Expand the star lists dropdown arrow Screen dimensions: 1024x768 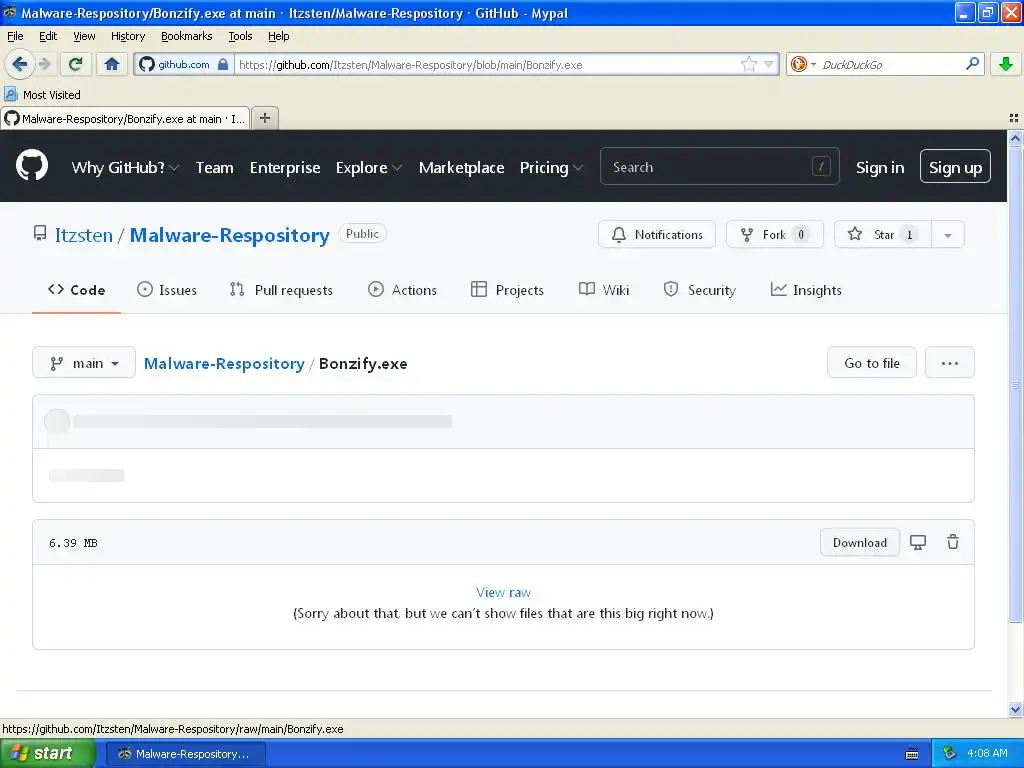[948, 234]
